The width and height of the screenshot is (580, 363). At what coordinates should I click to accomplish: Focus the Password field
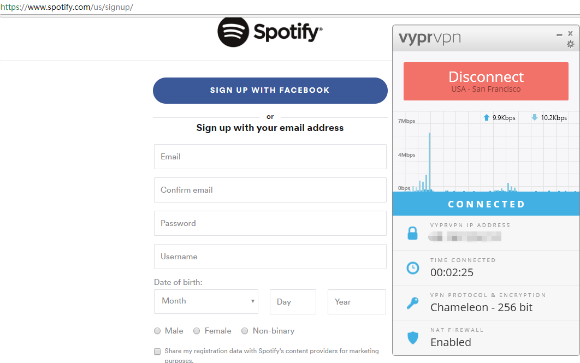[270, 223]
